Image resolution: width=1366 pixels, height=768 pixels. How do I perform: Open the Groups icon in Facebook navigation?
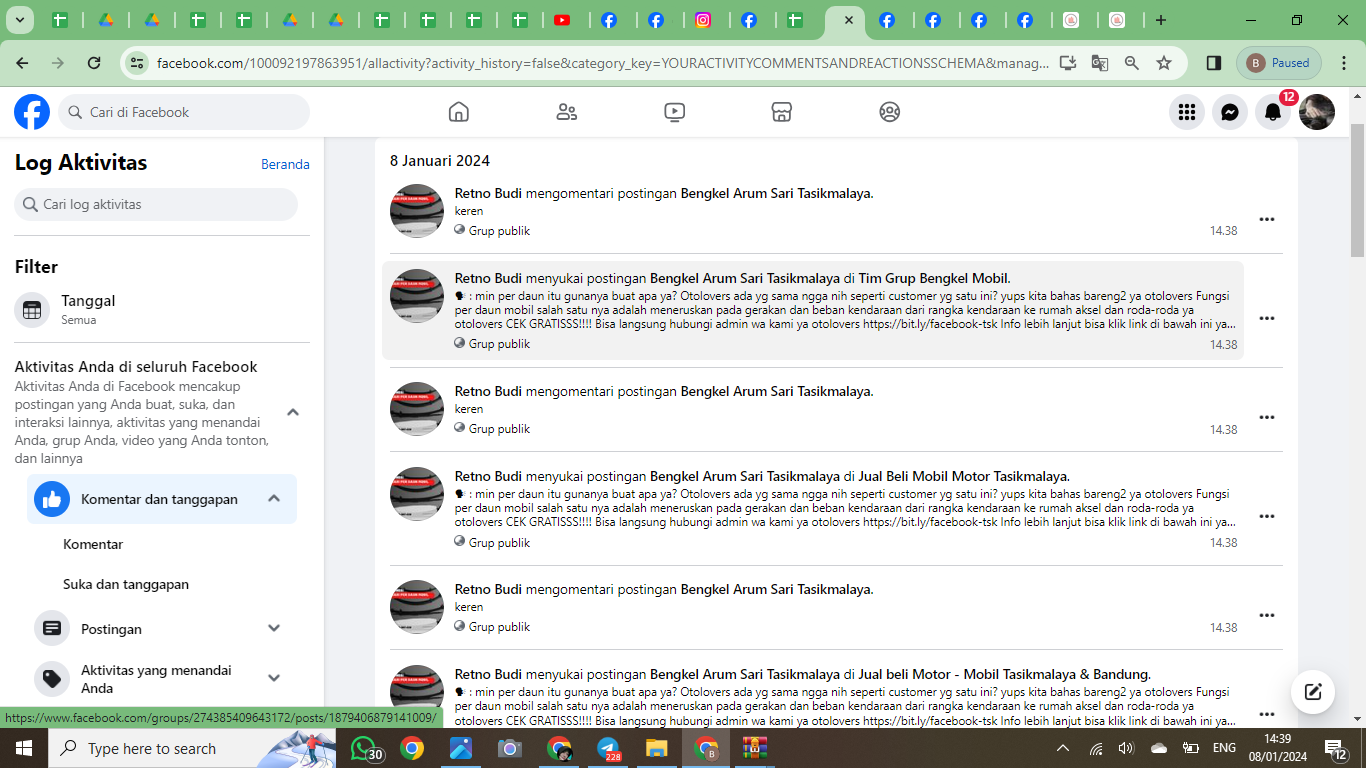click(x=890, y=112)
